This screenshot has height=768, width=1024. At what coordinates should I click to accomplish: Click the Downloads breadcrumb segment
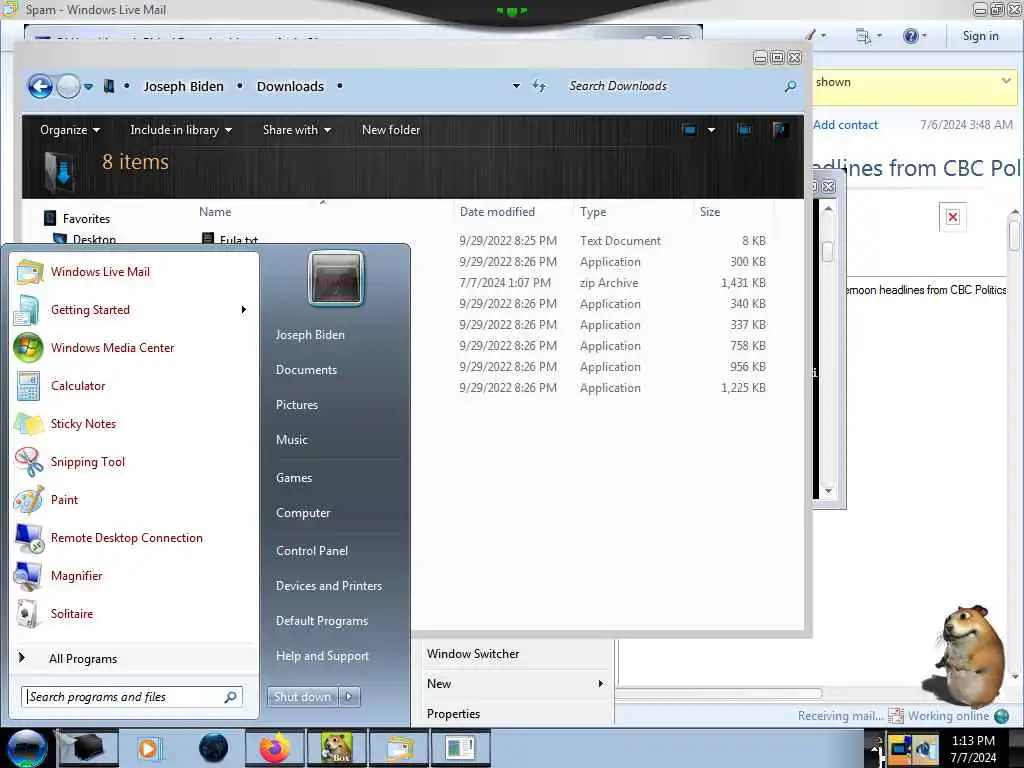pyautogui.click(x=290, y=86)
